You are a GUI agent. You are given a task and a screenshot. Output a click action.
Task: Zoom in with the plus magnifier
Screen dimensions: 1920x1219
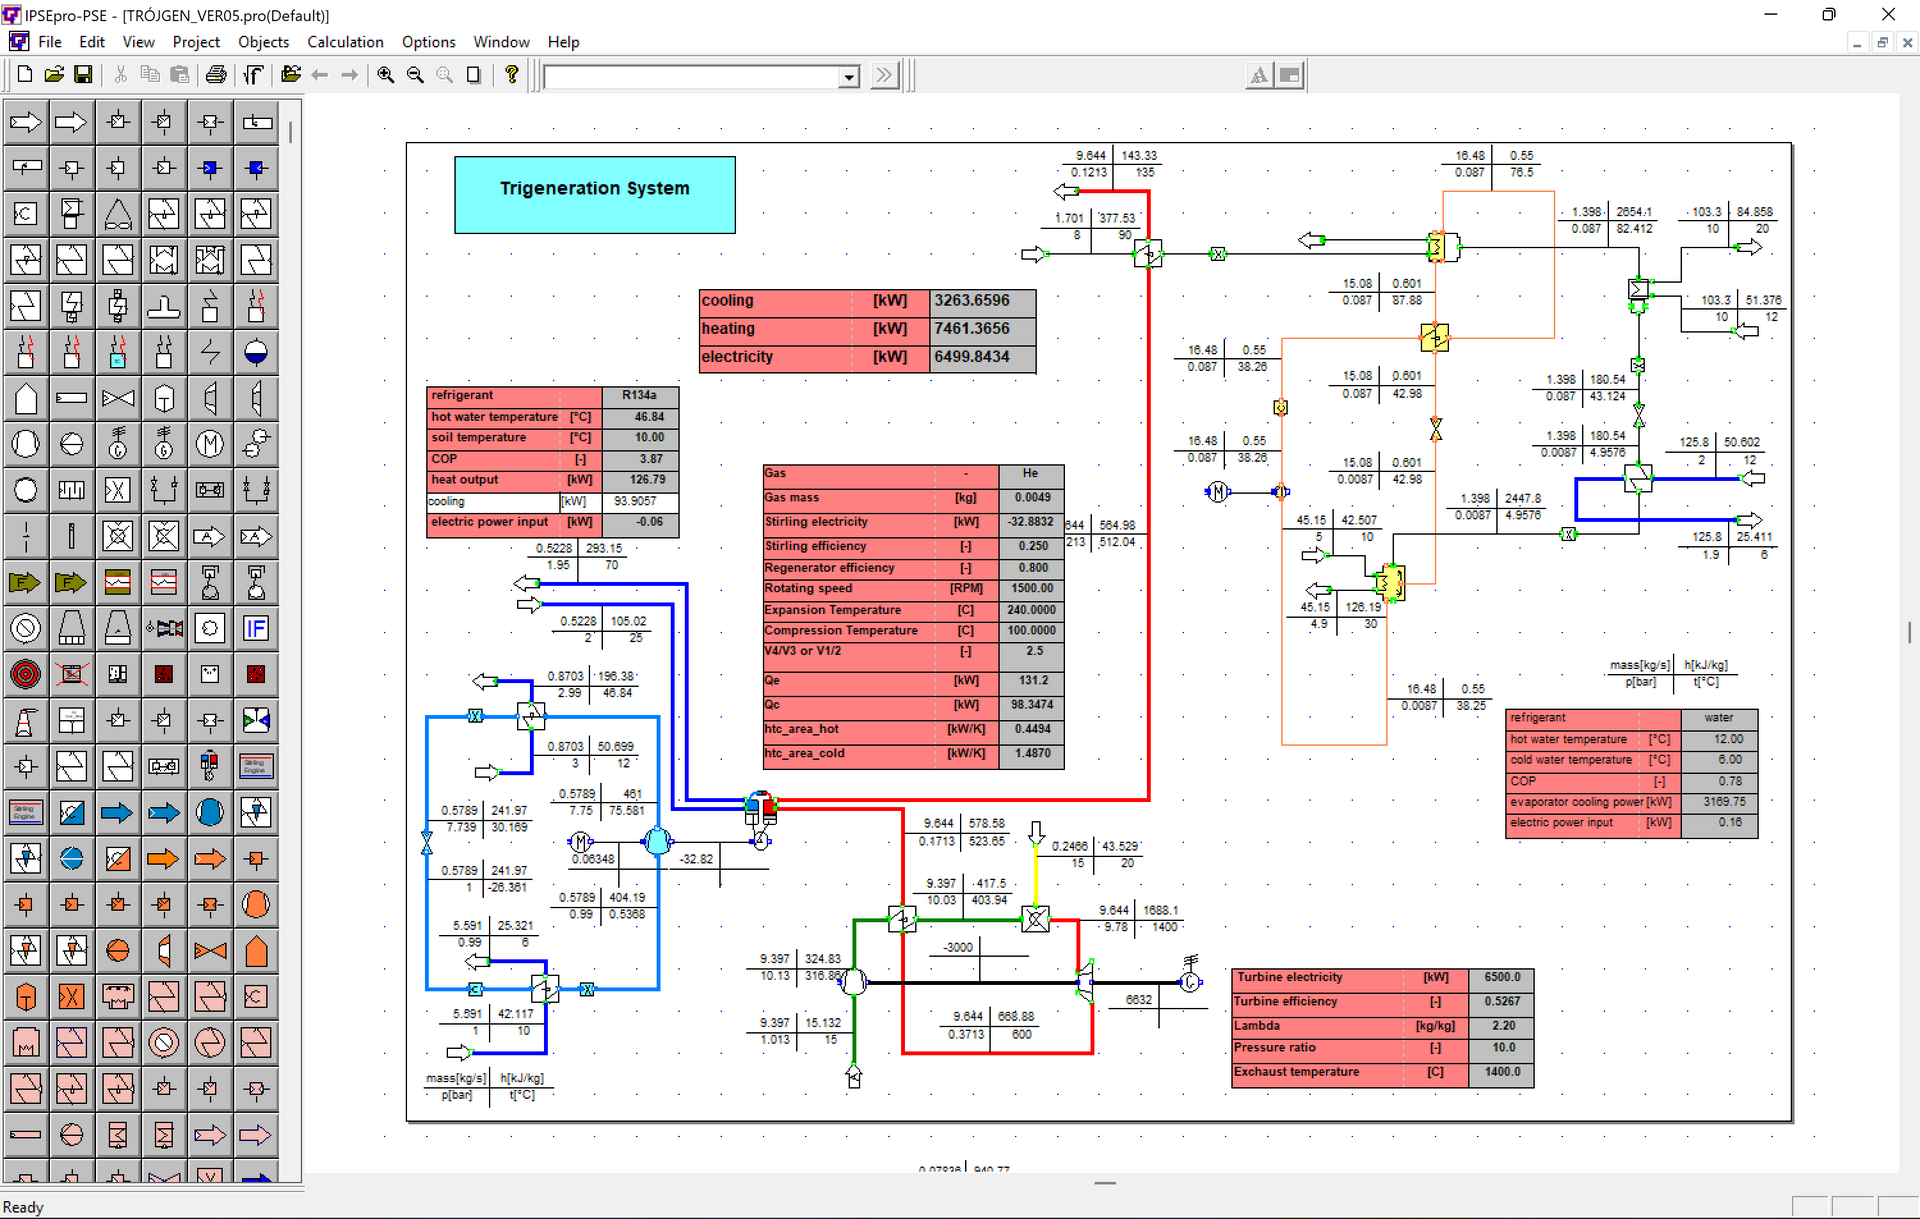[x=386, y=75]
